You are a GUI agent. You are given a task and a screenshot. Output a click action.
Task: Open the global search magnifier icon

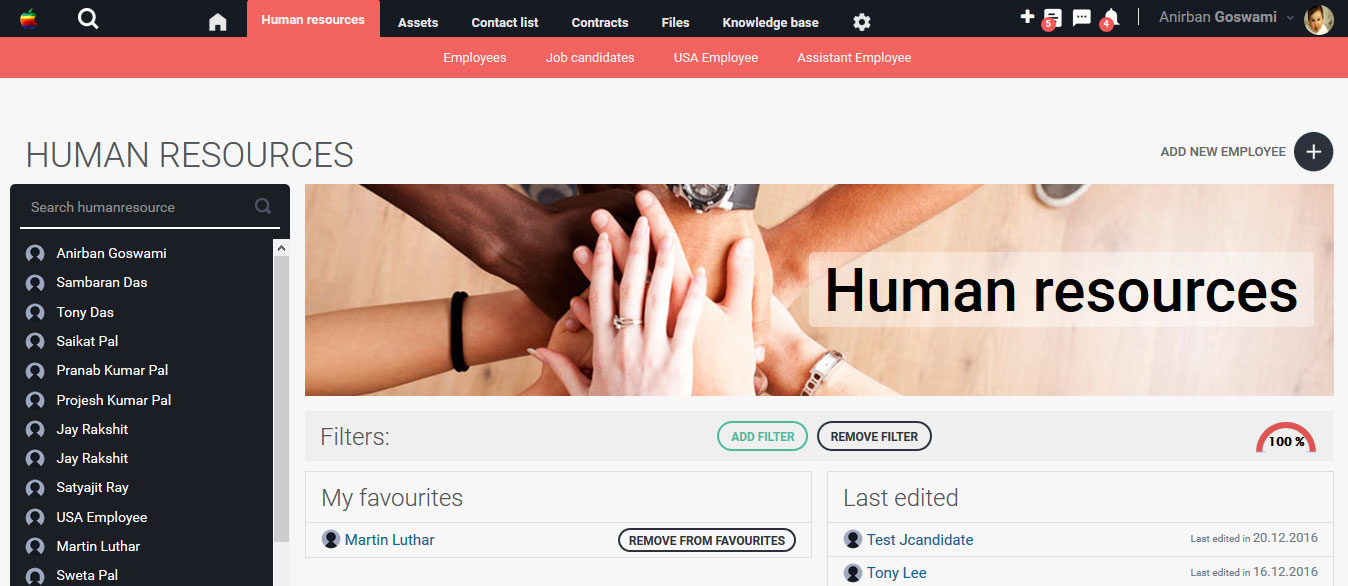coord(88,18)
